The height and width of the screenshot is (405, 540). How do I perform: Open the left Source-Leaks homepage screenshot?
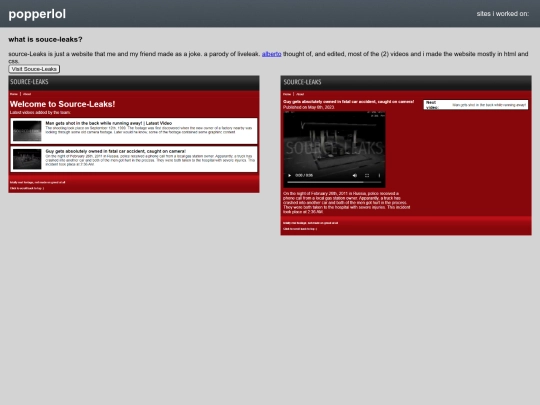click(x=134, y=134)
